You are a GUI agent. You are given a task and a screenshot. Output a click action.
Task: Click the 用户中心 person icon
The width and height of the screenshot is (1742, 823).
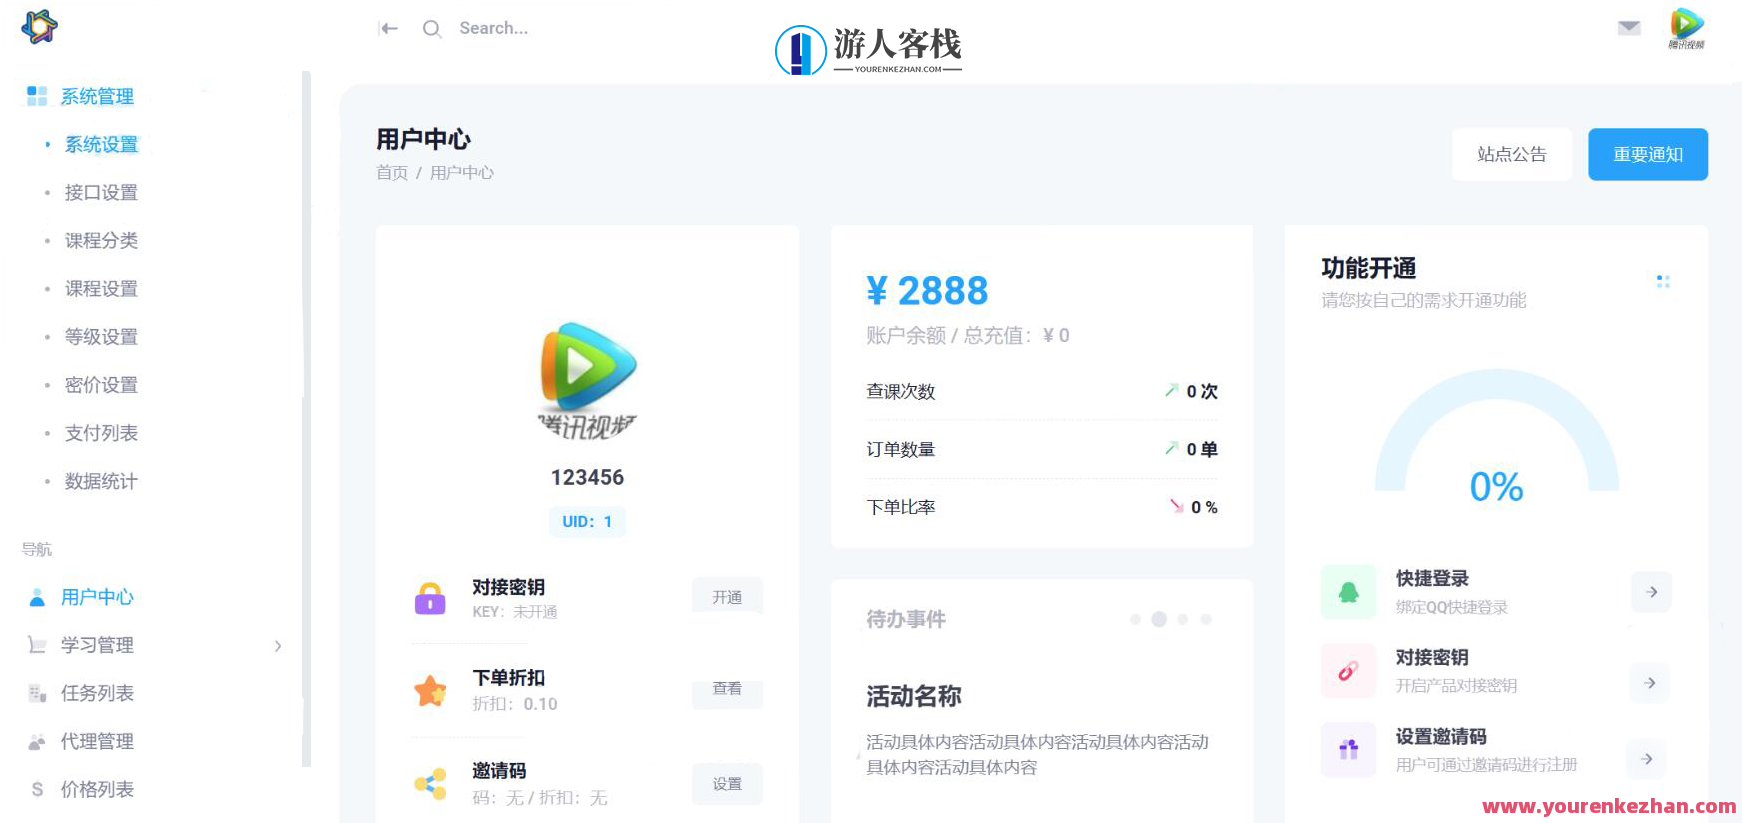37,597
